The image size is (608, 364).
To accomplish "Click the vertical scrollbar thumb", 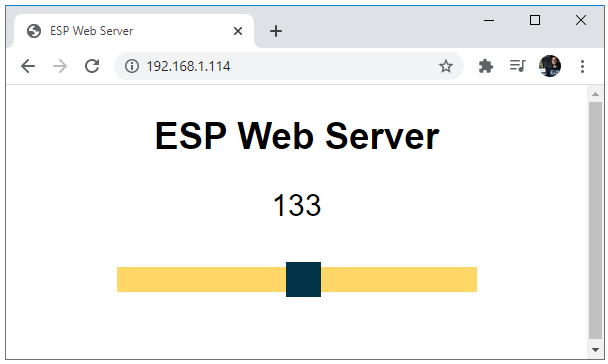I will [595, 221].
